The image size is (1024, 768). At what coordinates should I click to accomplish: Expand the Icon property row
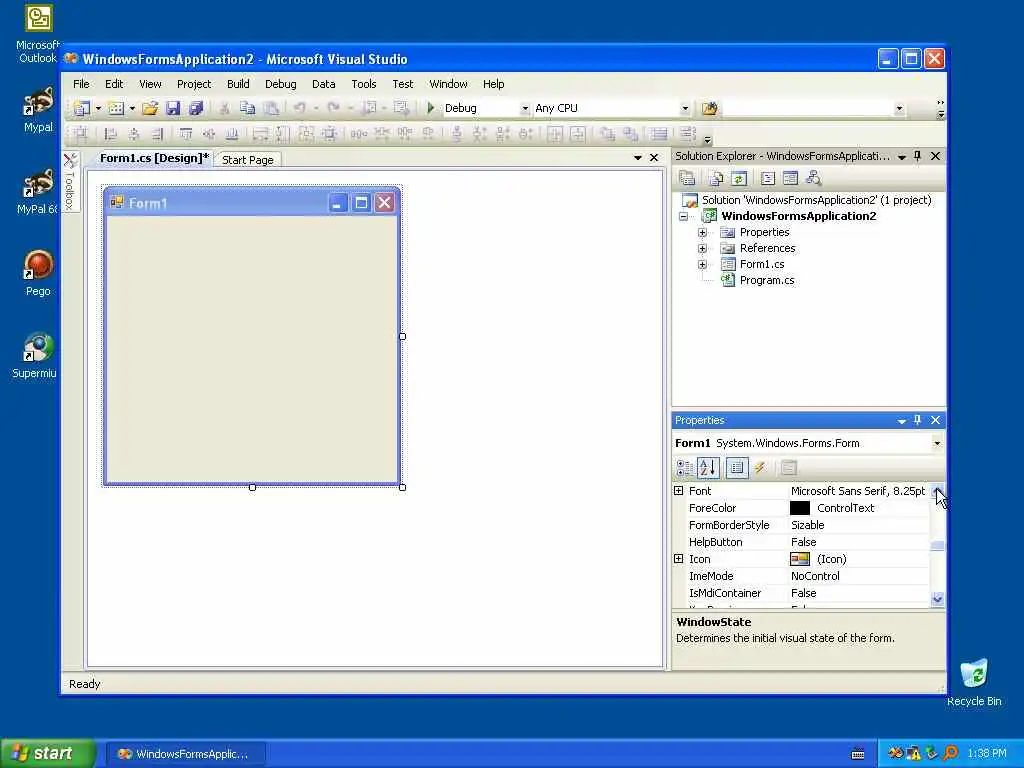(679, 559)
